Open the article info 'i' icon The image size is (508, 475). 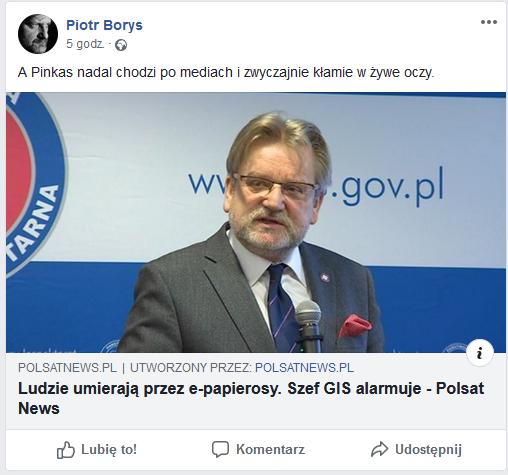480,353
